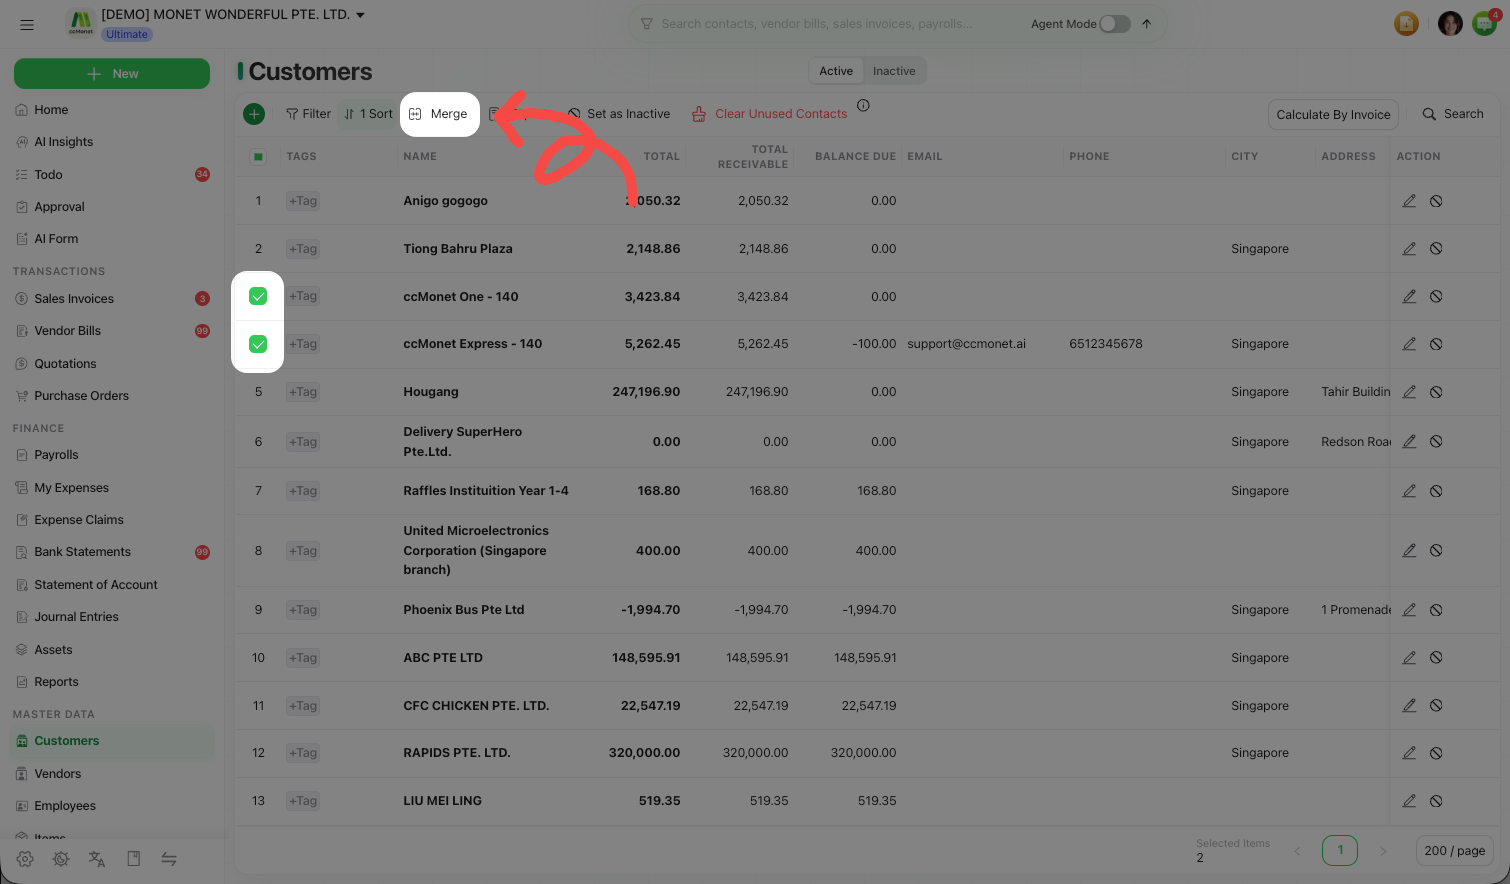Screen dimensions: 1510x884
Task: Click the upward arrow icon beside Agent Mode
Action: tap(1146, 24)
